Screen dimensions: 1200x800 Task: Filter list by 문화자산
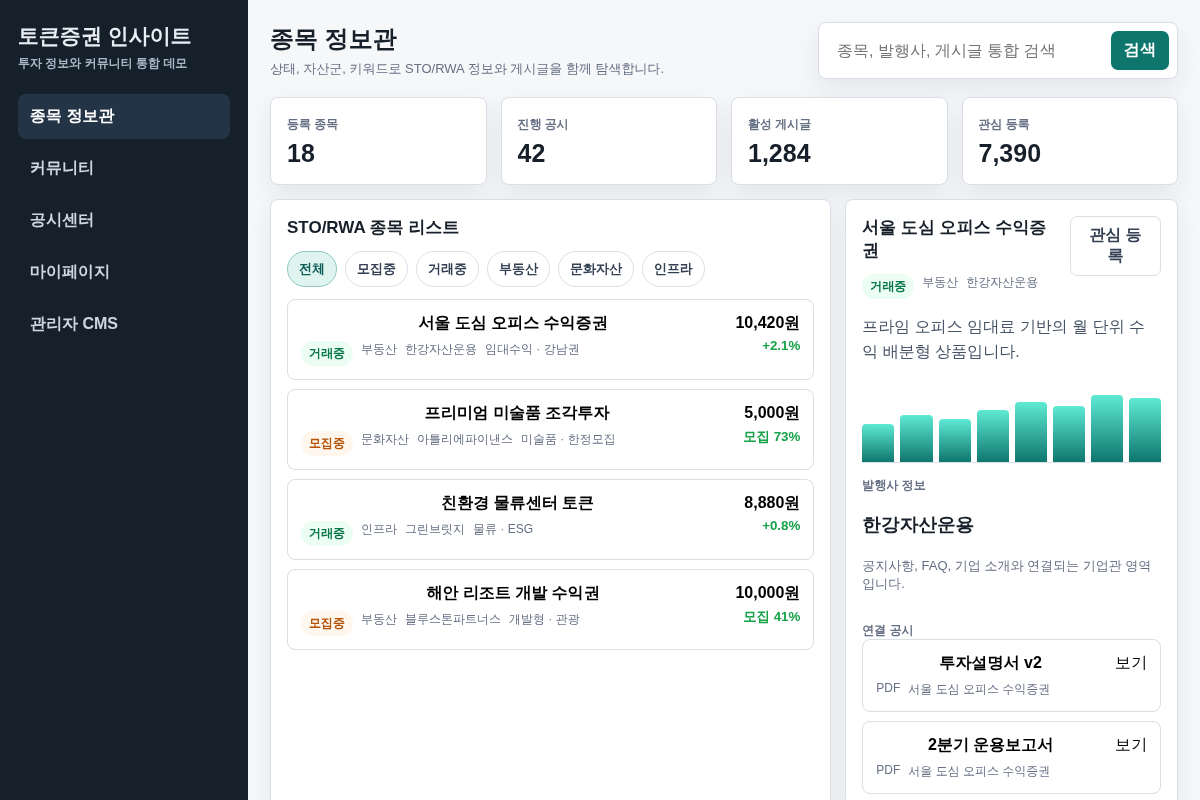596,269
